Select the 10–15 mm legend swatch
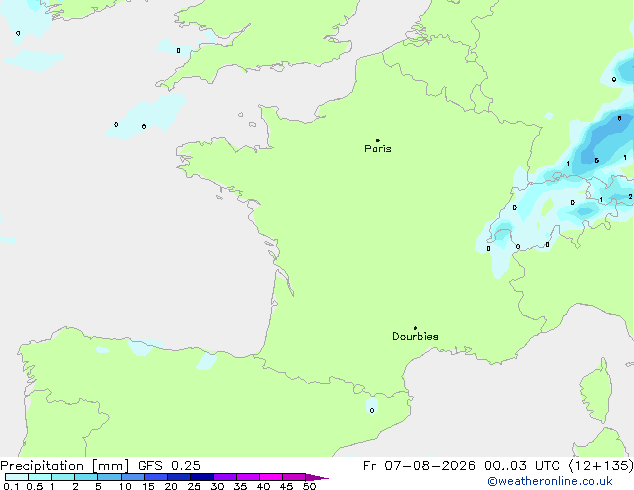Image resolution: width=634 pixels, height=490 pixels. [x=132, y=477]
